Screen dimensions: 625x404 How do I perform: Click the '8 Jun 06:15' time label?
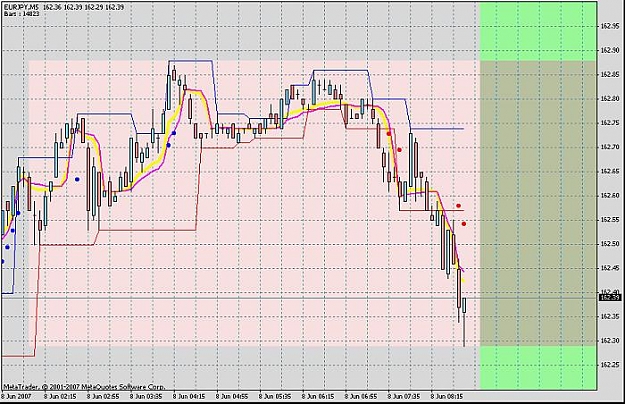318,396
